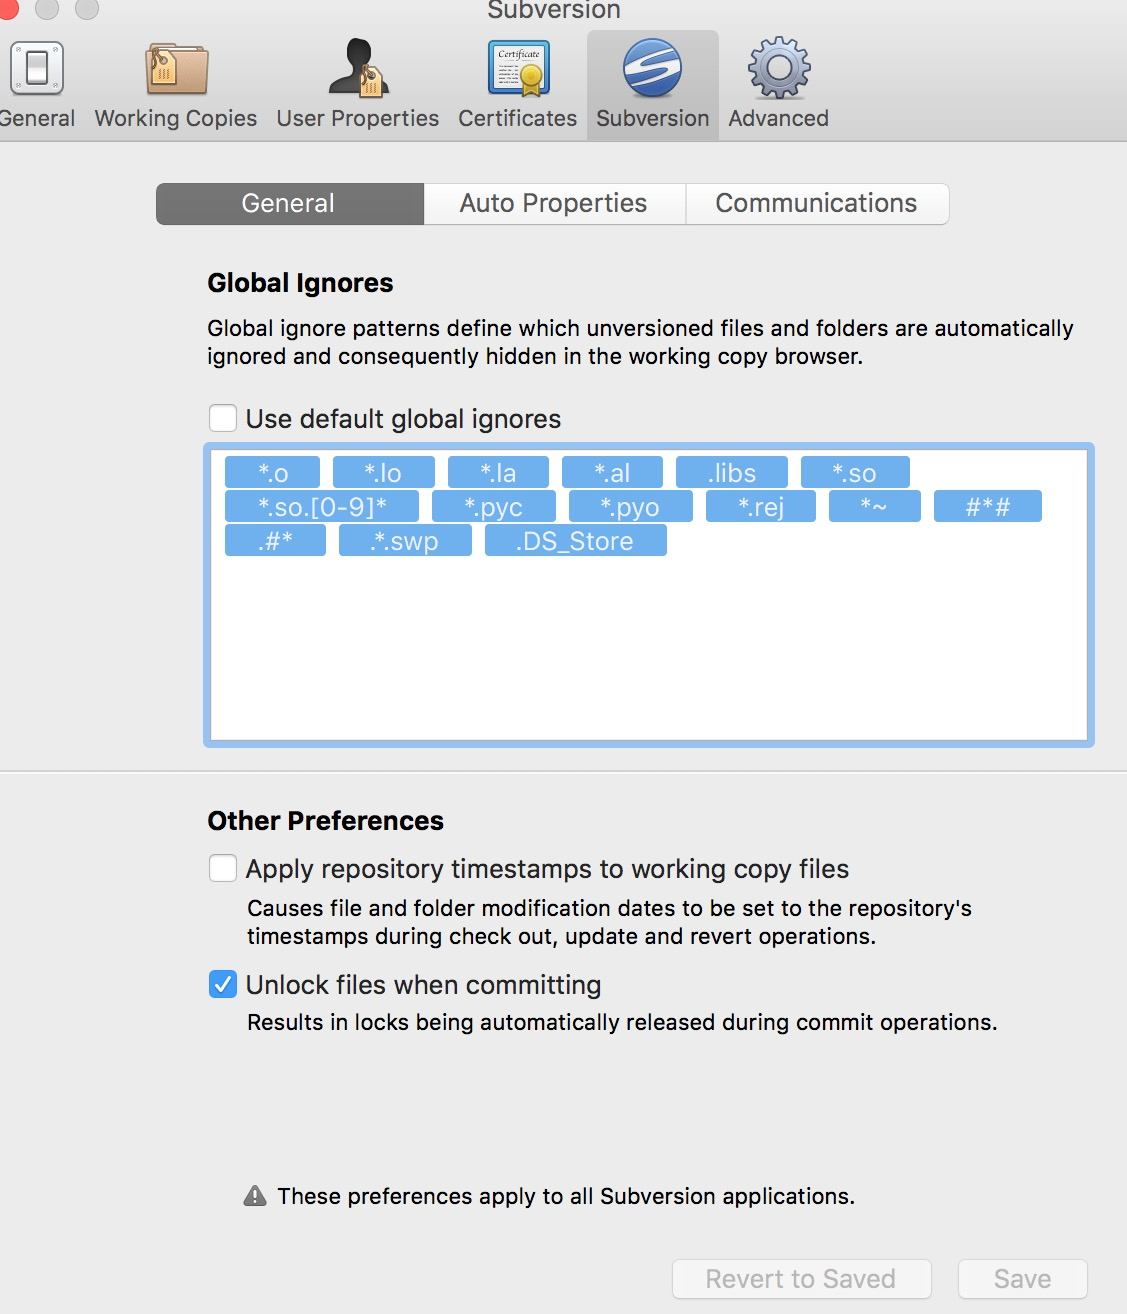This screenshot has width=1127, height=1314.
Task: Click the warning triangle icon
Action: (255, 1195)
